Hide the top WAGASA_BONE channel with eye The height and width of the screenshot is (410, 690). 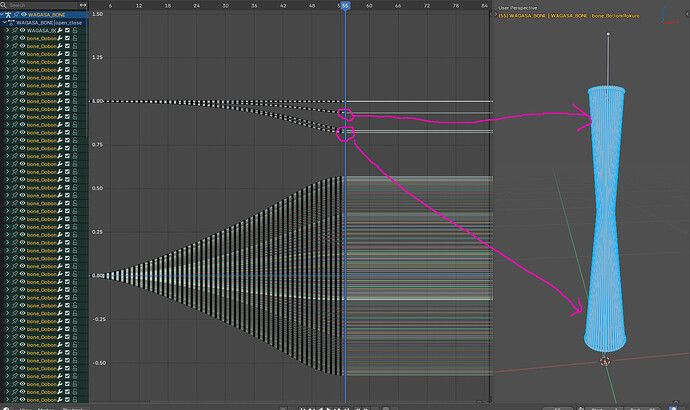click(x=24, y=15)
